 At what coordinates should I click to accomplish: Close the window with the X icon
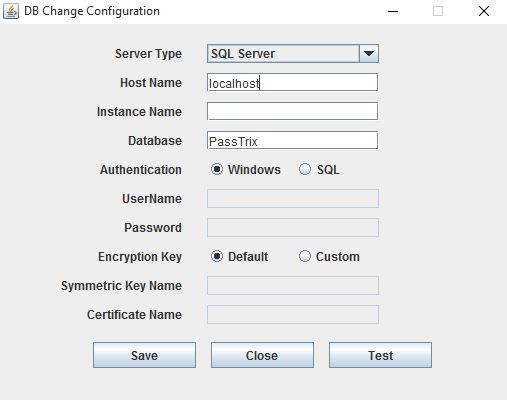click(x=484, y=11)
